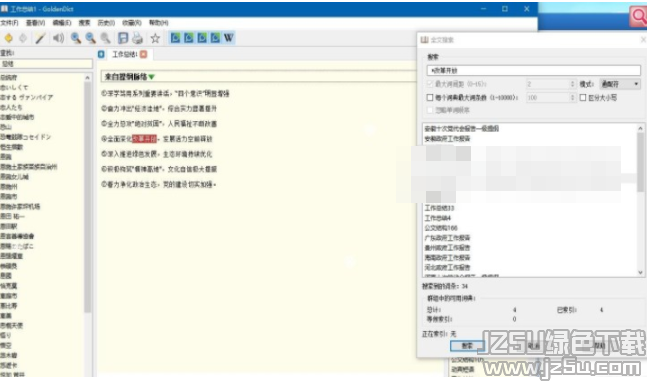Activate the scan popup wand icon
The height and width of the screenshot is (381, 647).
(x=40, y=38)
